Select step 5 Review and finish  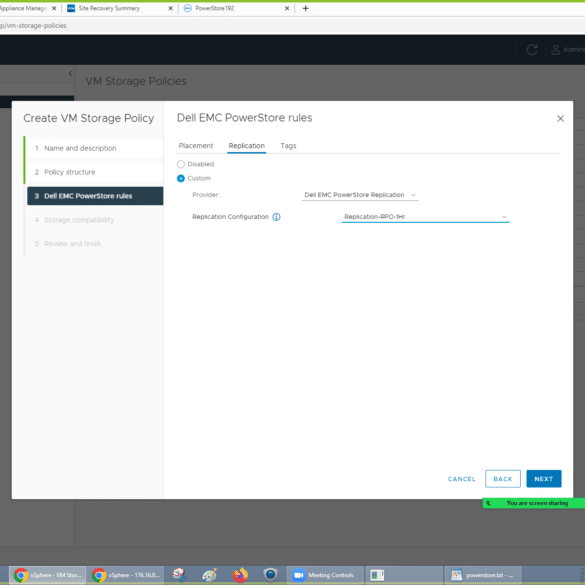pyautogui.click(x=95, y=244)
